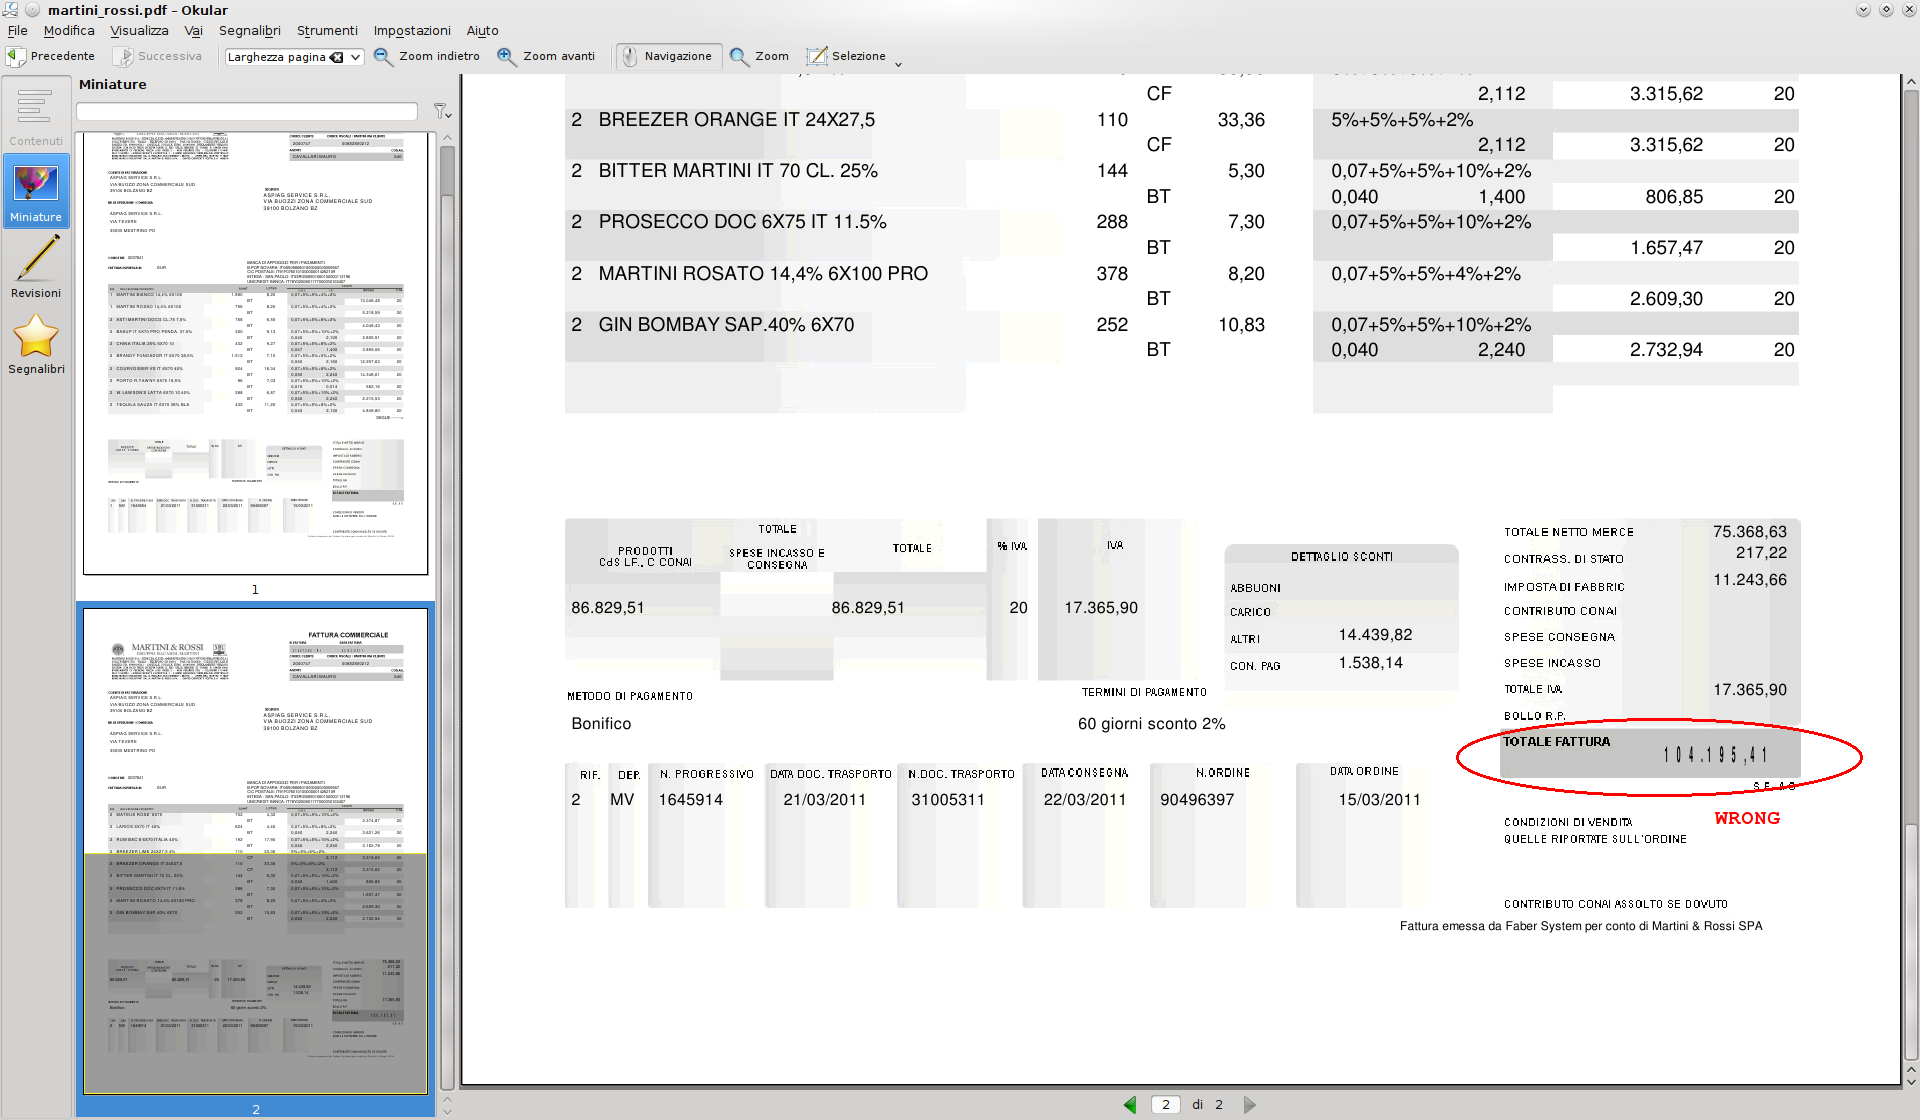Click the Zoom avanti magnifier icon
This screenshot has width=1920, height=1120.
(x=507, y=57)
